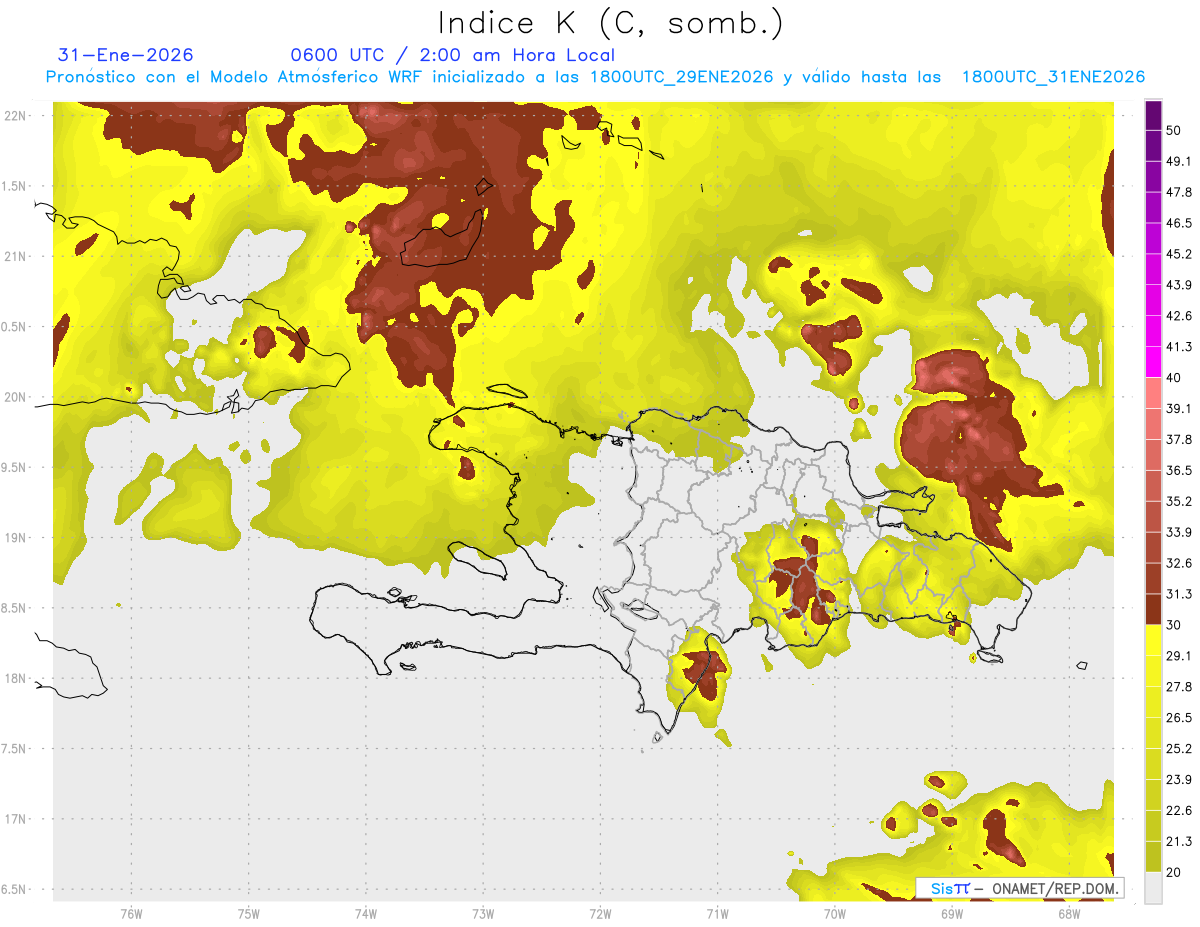This screenshot has height=927, width=1200.
Task: Click the '35.2' color scale value
Action: click(1179, 501)
